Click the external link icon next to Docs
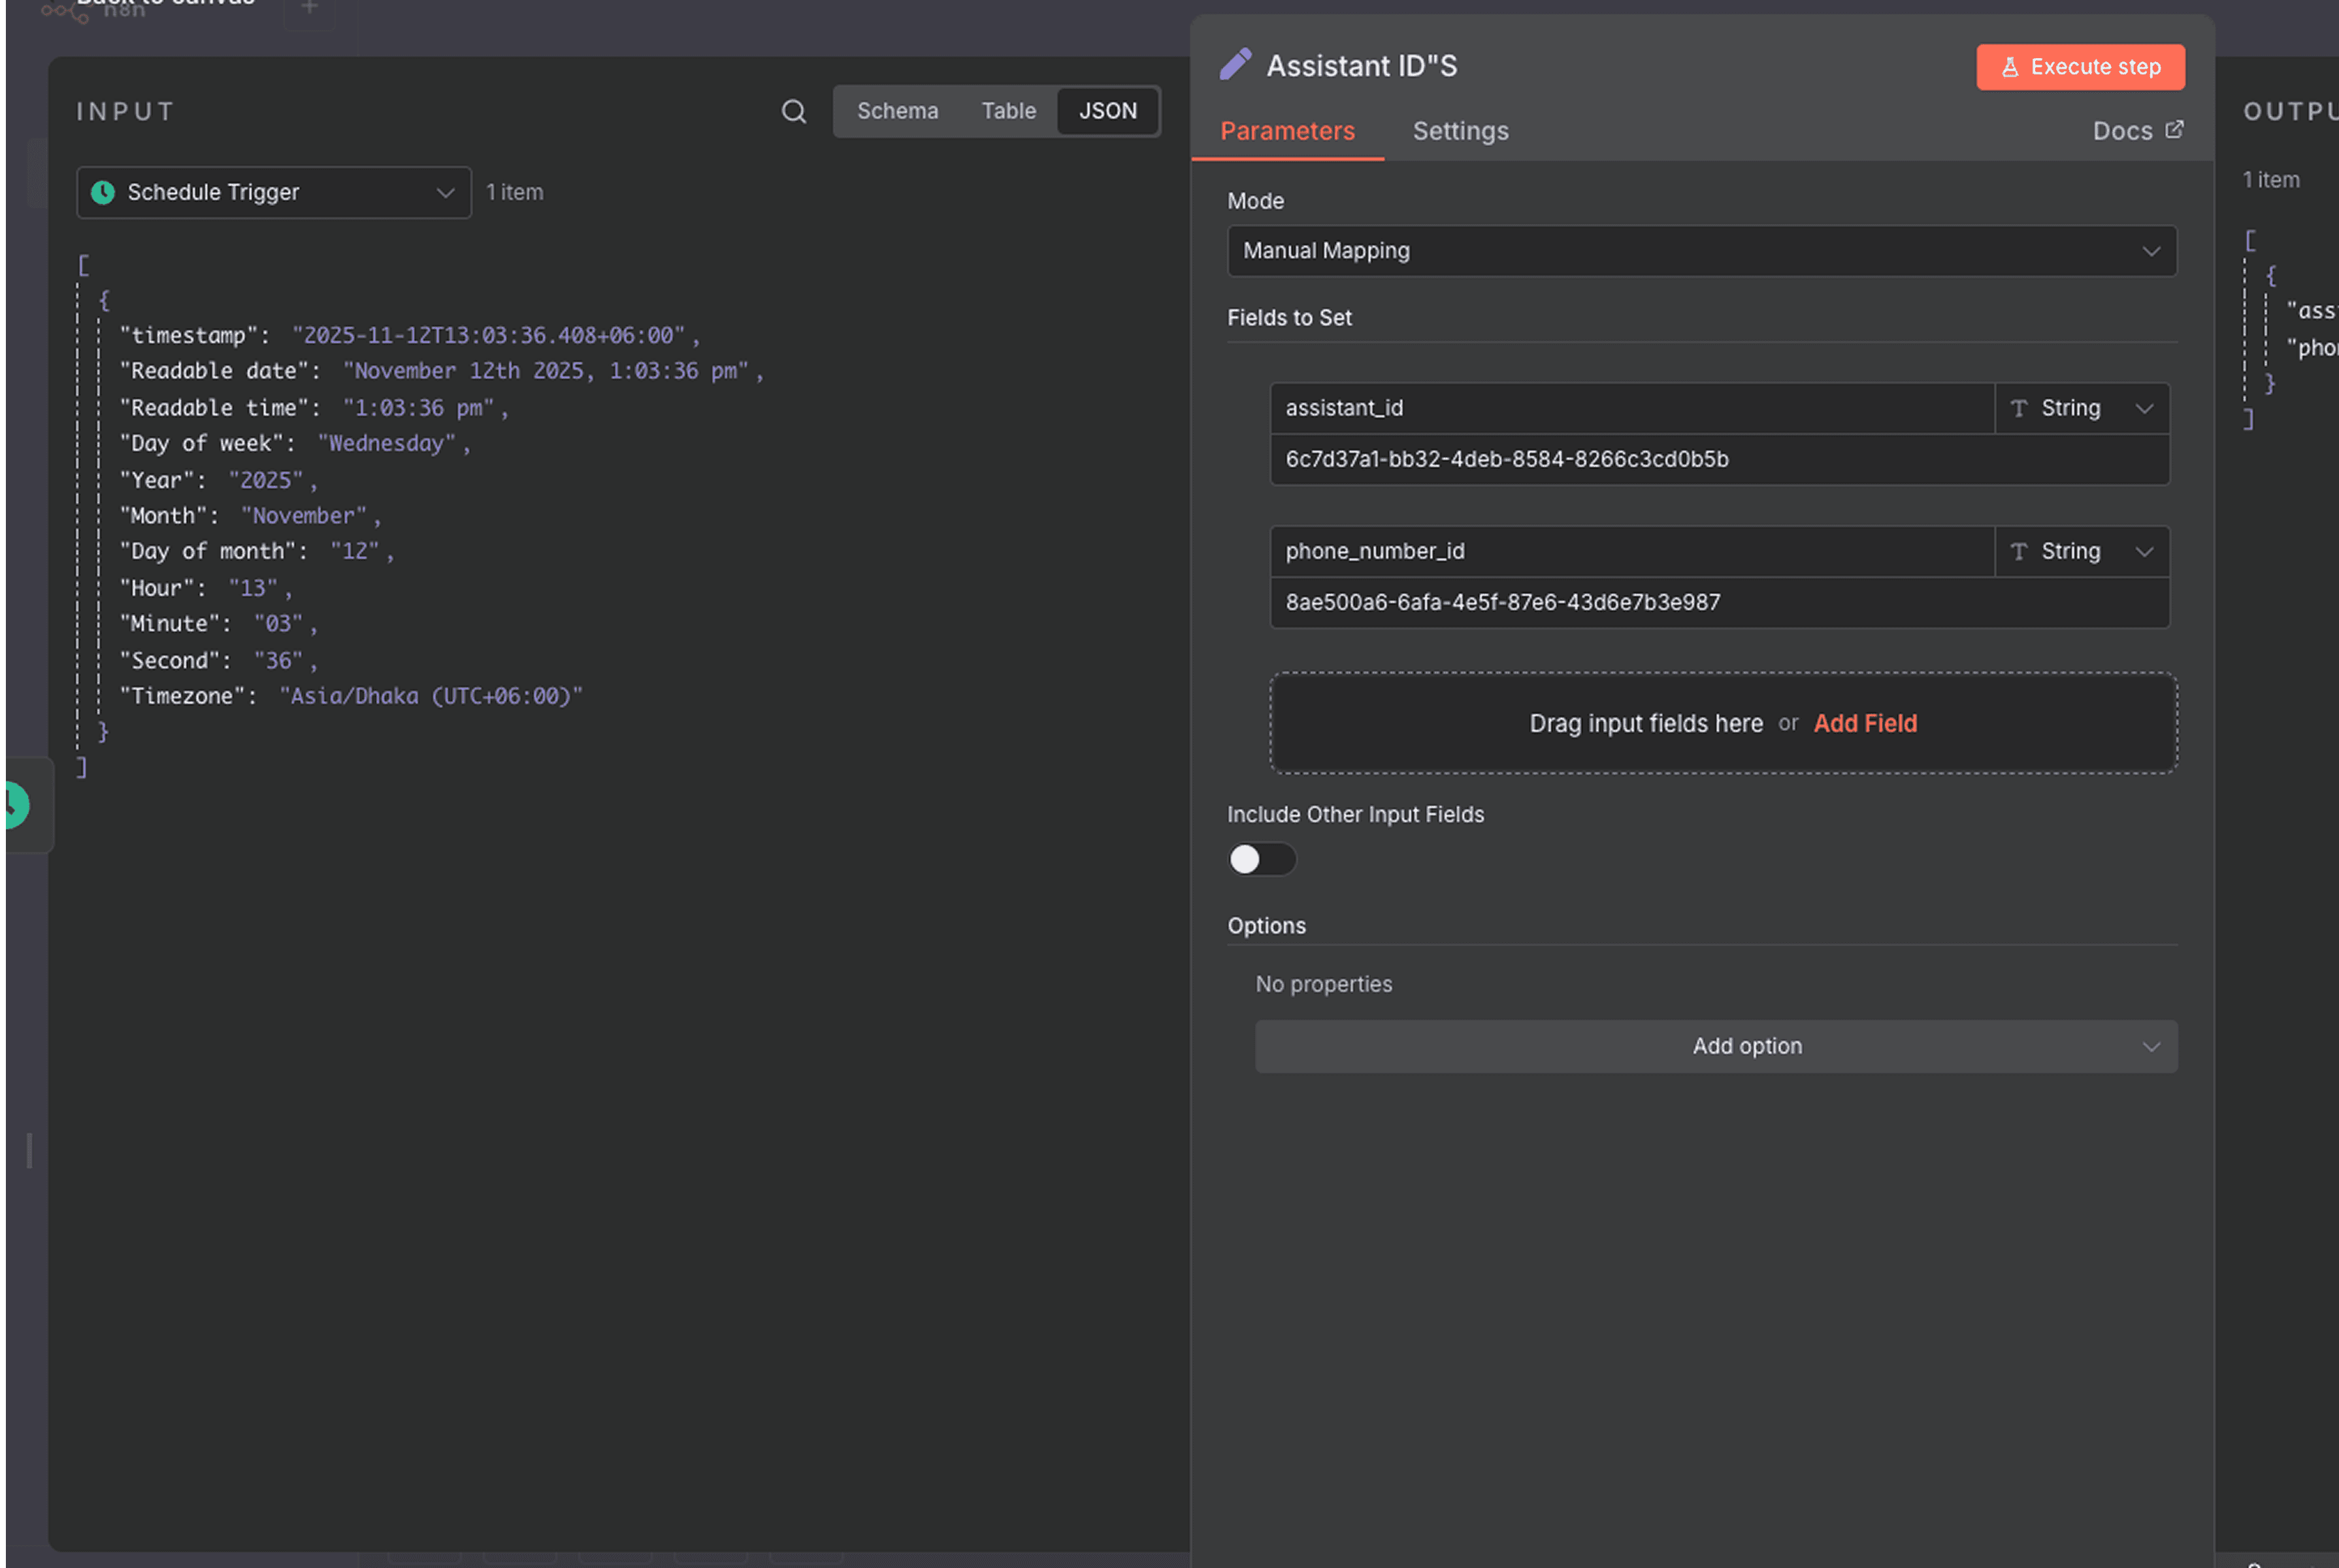The width and height of the screenshot is (2339, 1568). click(x=2174, y=130)
